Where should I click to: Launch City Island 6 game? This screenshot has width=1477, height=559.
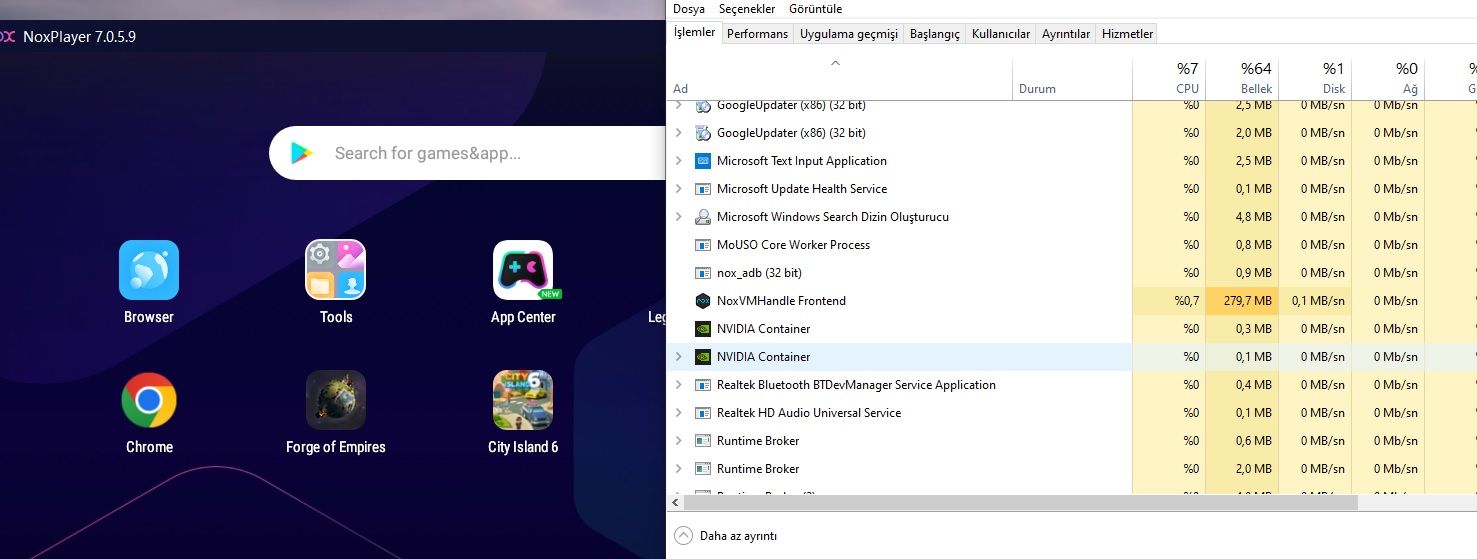[x=523, y=400]
